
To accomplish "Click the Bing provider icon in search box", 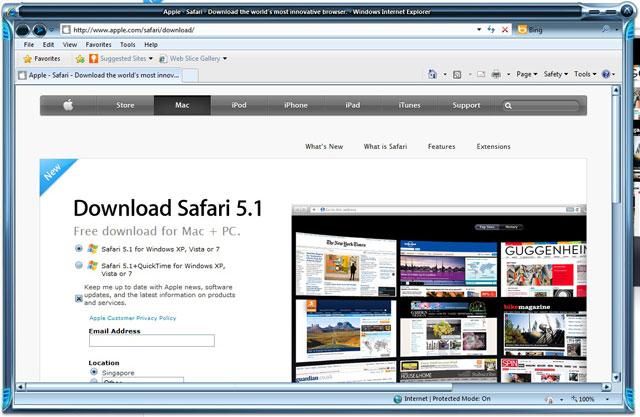I will 522,29.
